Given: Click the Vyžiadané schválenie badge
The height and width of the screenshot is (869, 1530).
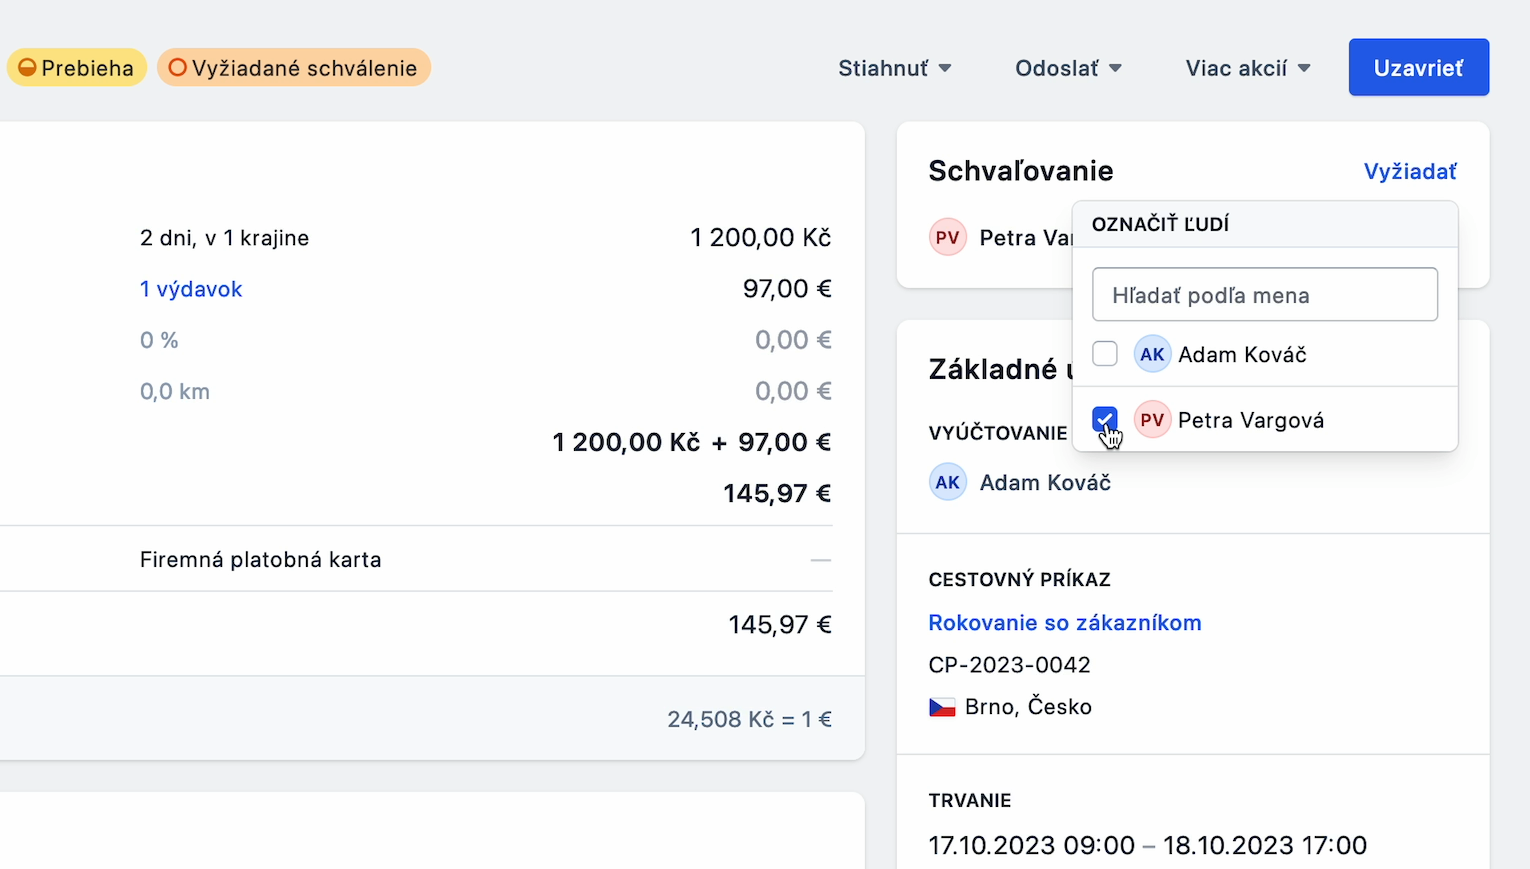Looking at the screenshot, I should [293, 67].
